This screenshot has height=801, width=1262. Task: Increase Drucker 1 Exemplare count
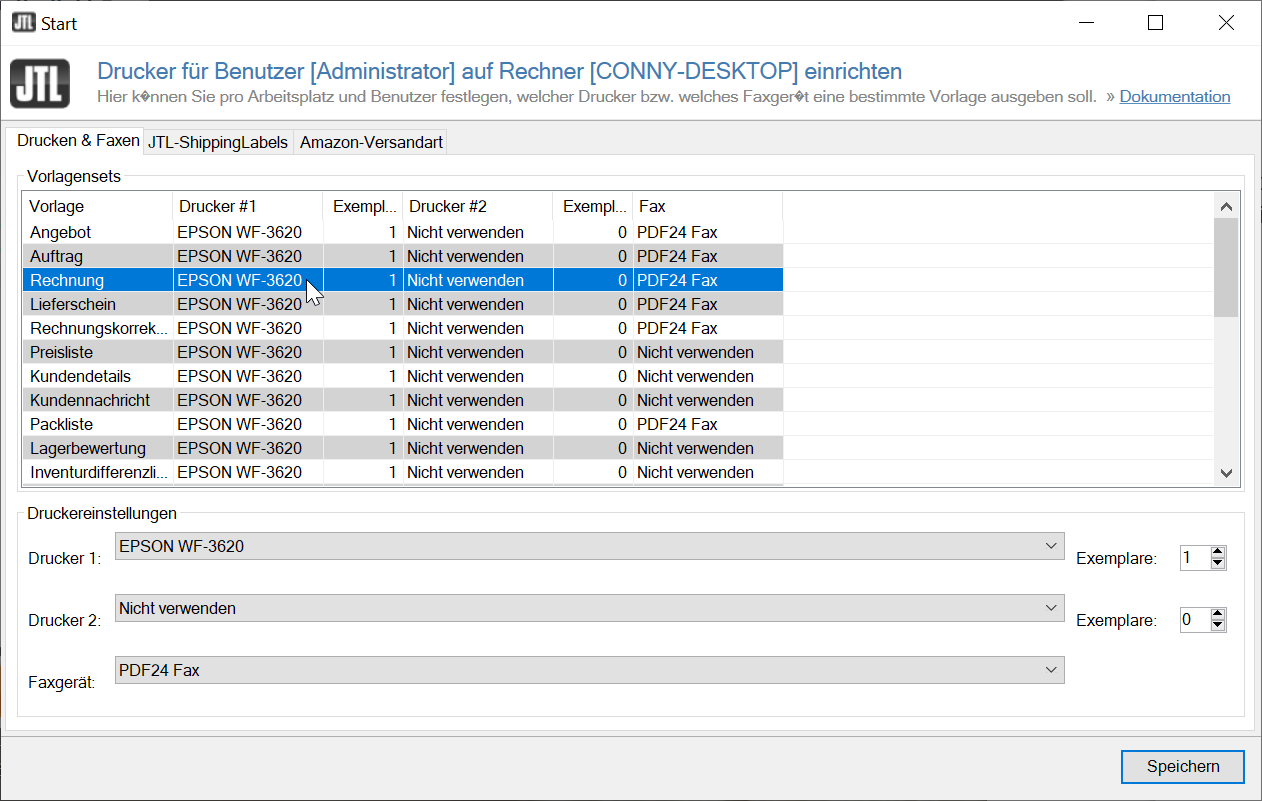click(x=1217, y=552)
